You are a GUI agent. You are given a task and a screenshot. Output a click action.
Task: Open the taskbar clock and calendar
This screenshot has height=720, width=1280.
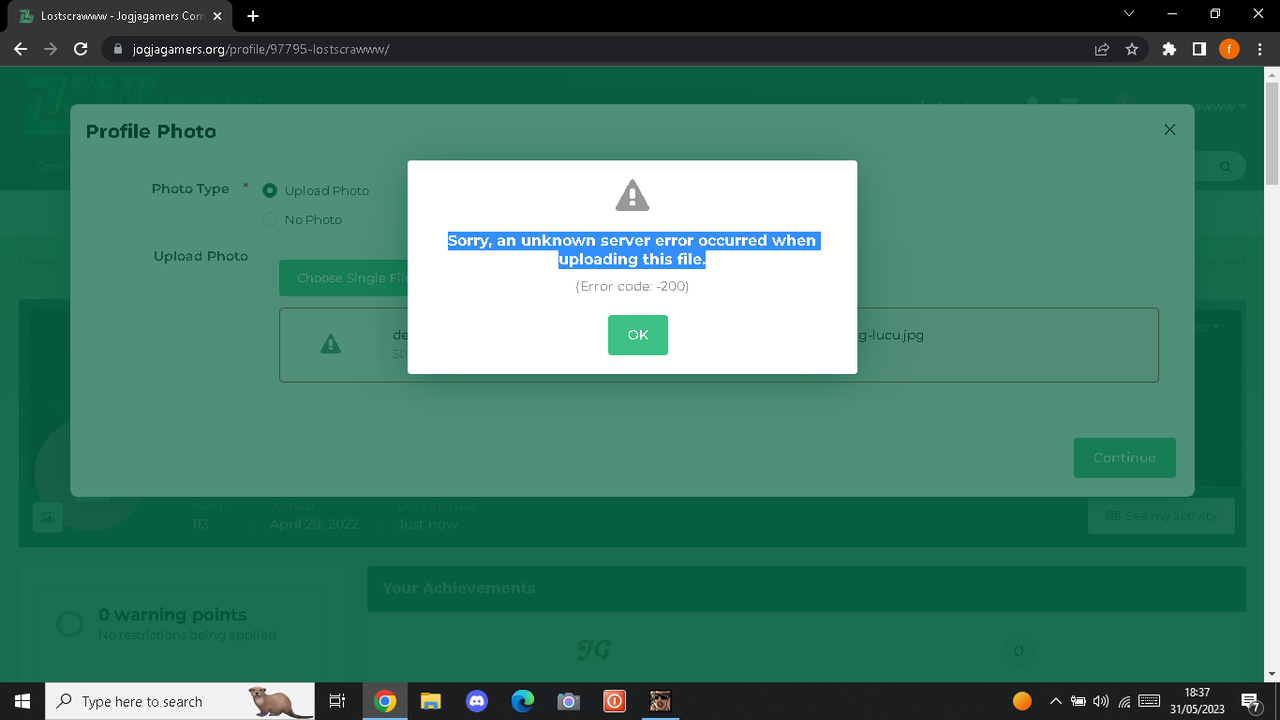[x=1197, y=701]
